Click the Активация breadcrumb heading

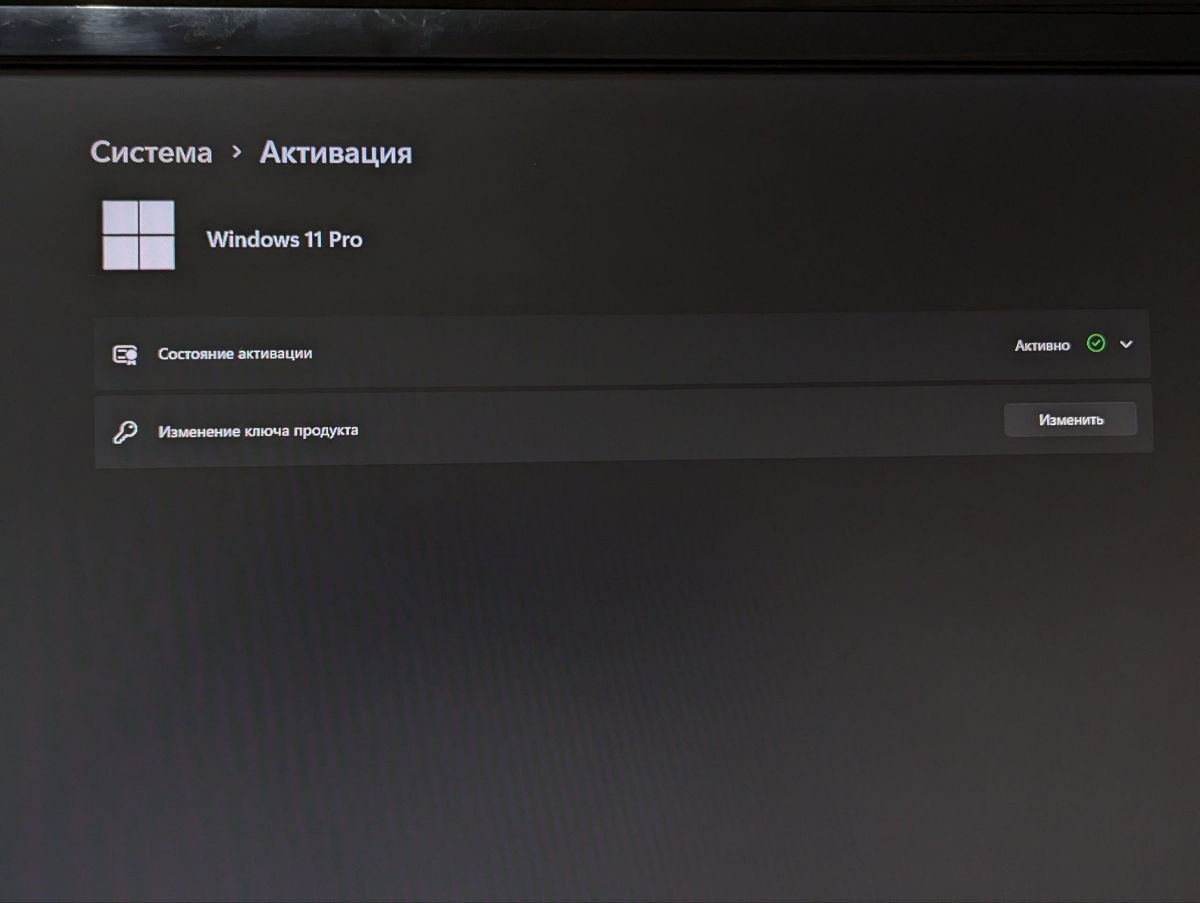coord(336,153)
